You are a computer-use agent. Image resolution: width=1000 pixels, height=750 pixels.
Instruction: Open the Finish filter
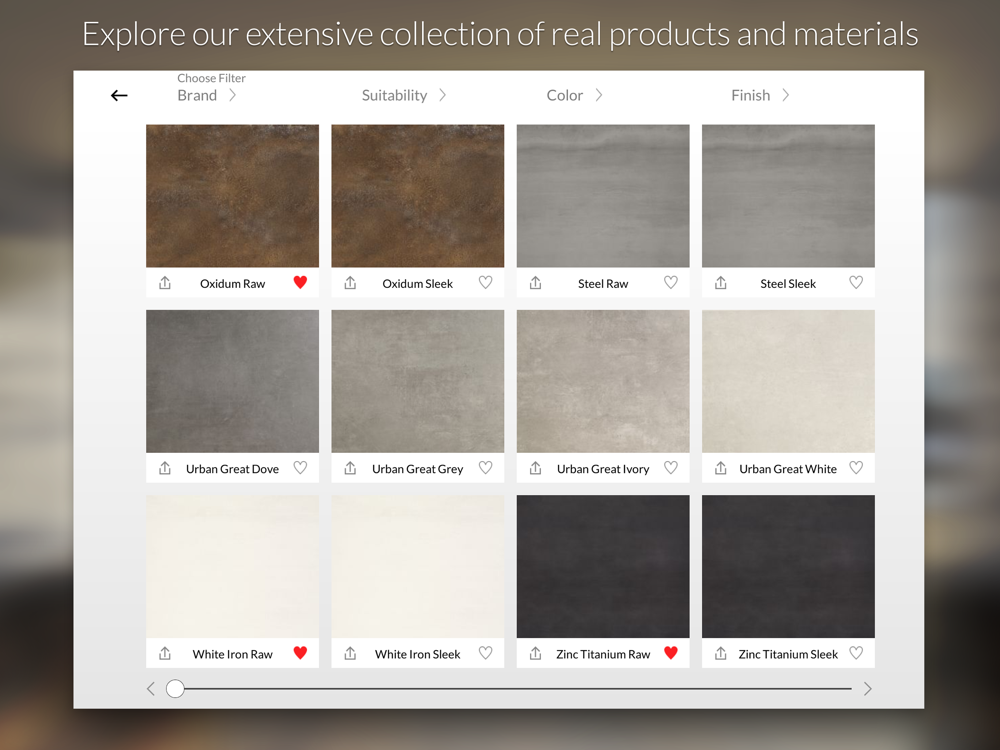point(760,95)
